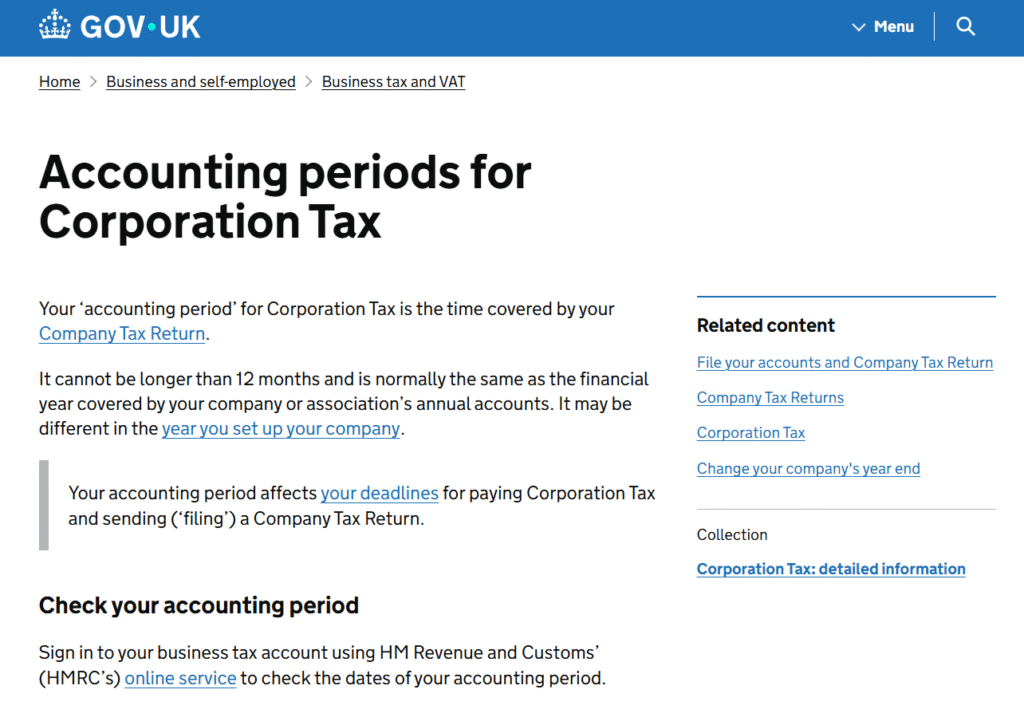Follow the 'year you set up your company' link
This screenshot has width=1024, height=721.
(x=281, y=429)
